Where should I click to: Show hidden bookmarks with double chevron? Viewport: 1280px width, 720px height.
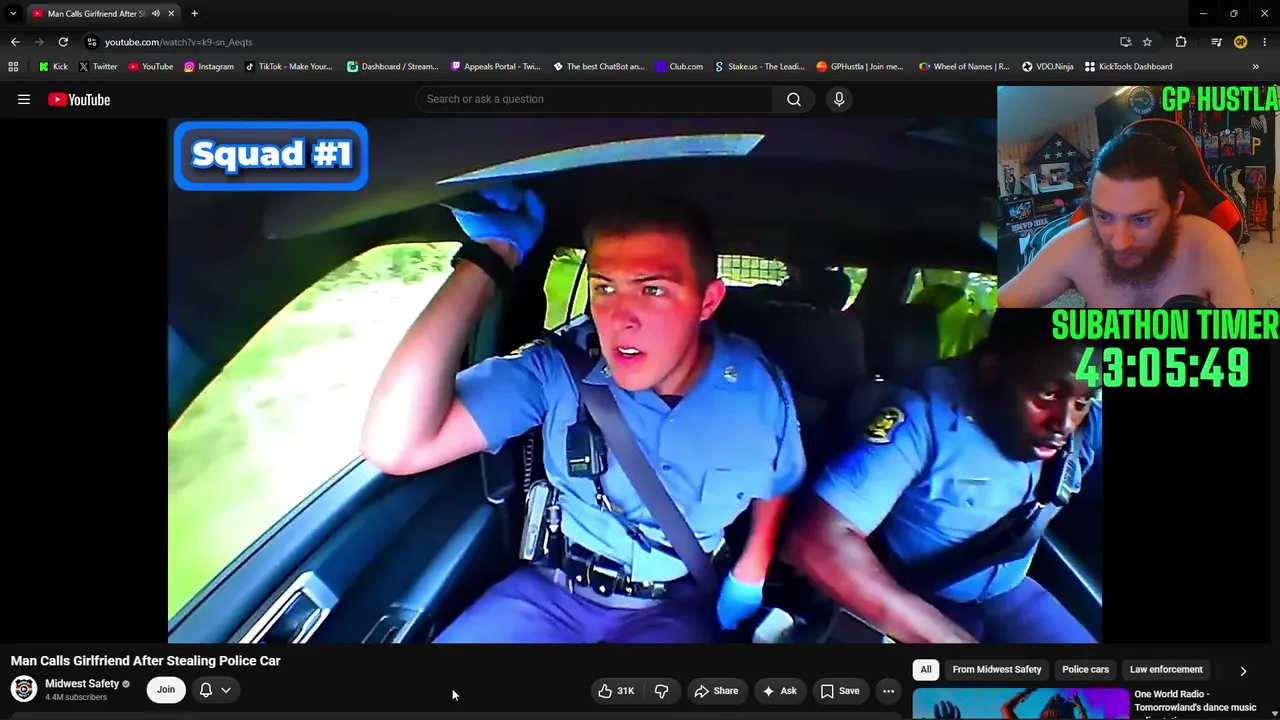click(1256, 67)
